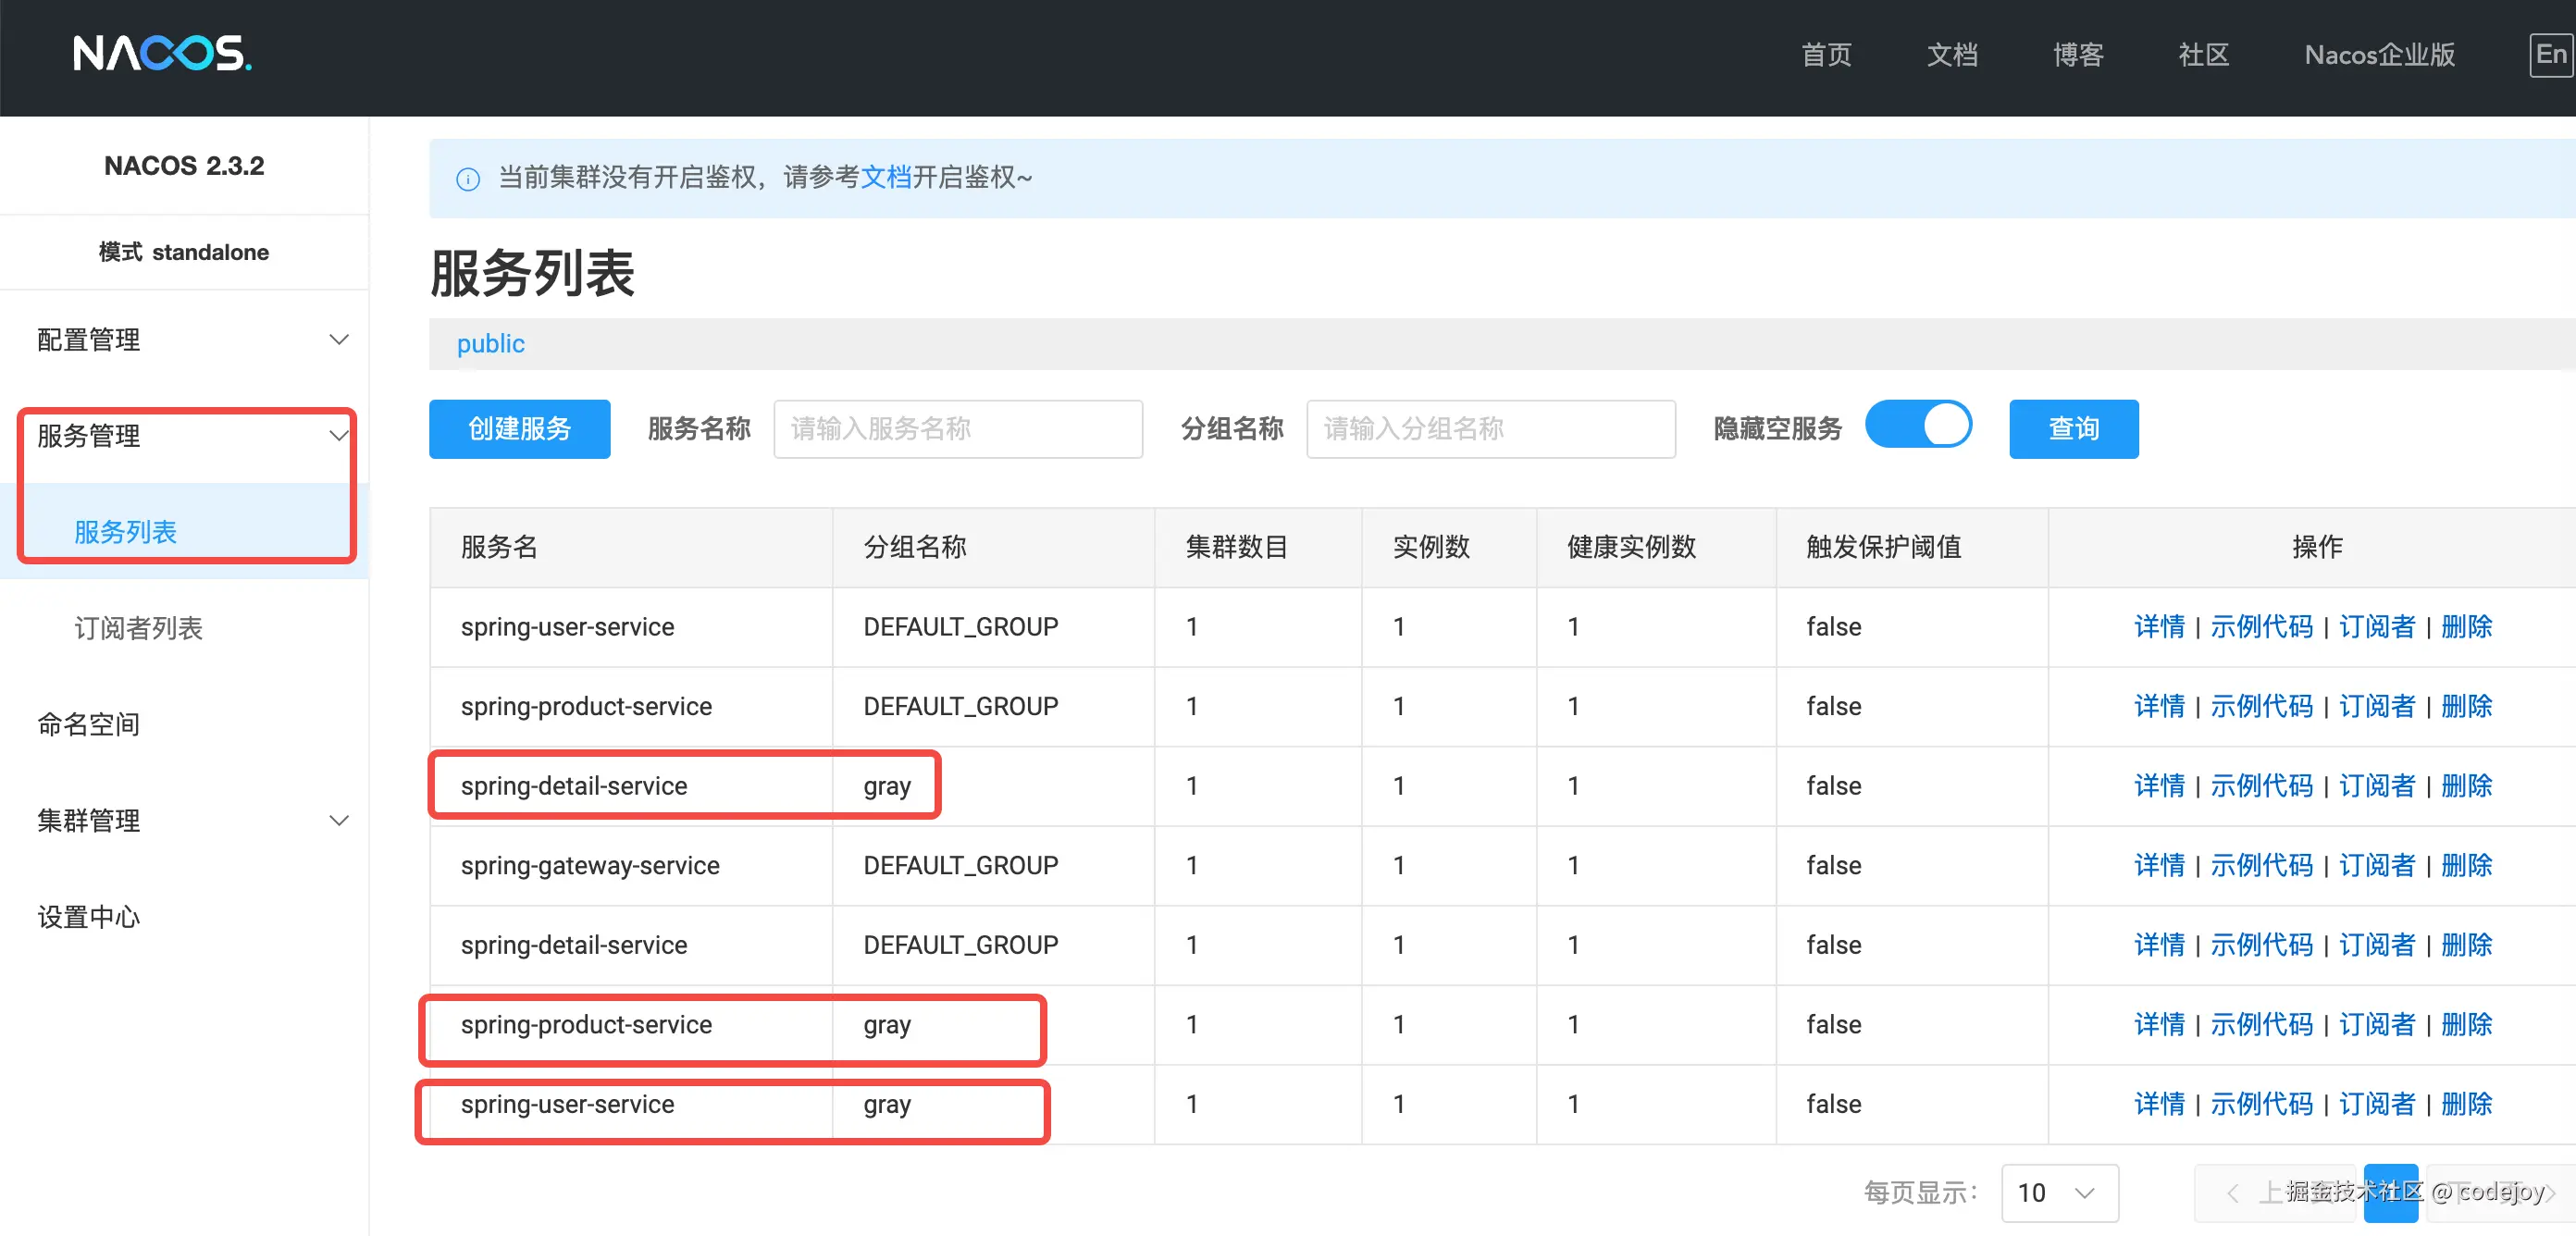Click 删除 for spring-user-service gray row

[x=2466, y=1104]
